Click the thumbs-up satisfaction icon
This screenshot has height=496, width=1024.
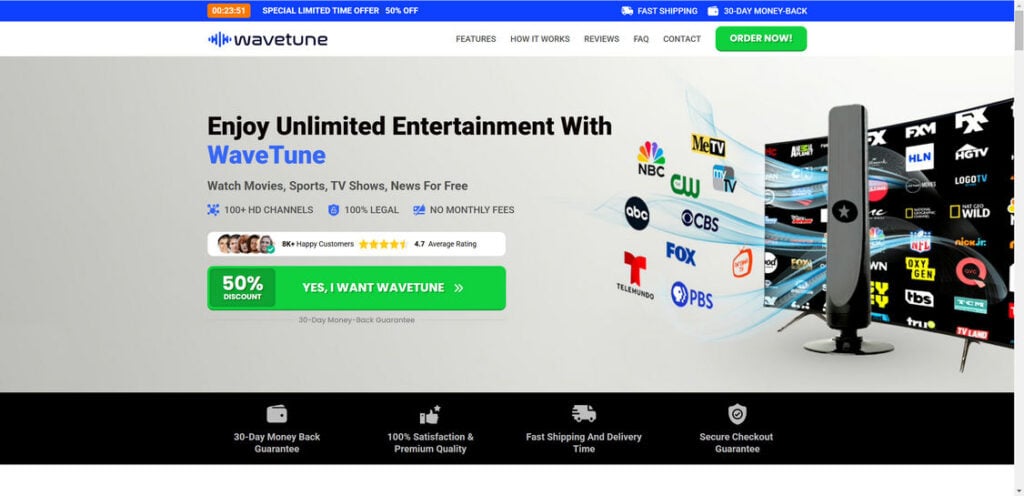[x=430, y=414]
